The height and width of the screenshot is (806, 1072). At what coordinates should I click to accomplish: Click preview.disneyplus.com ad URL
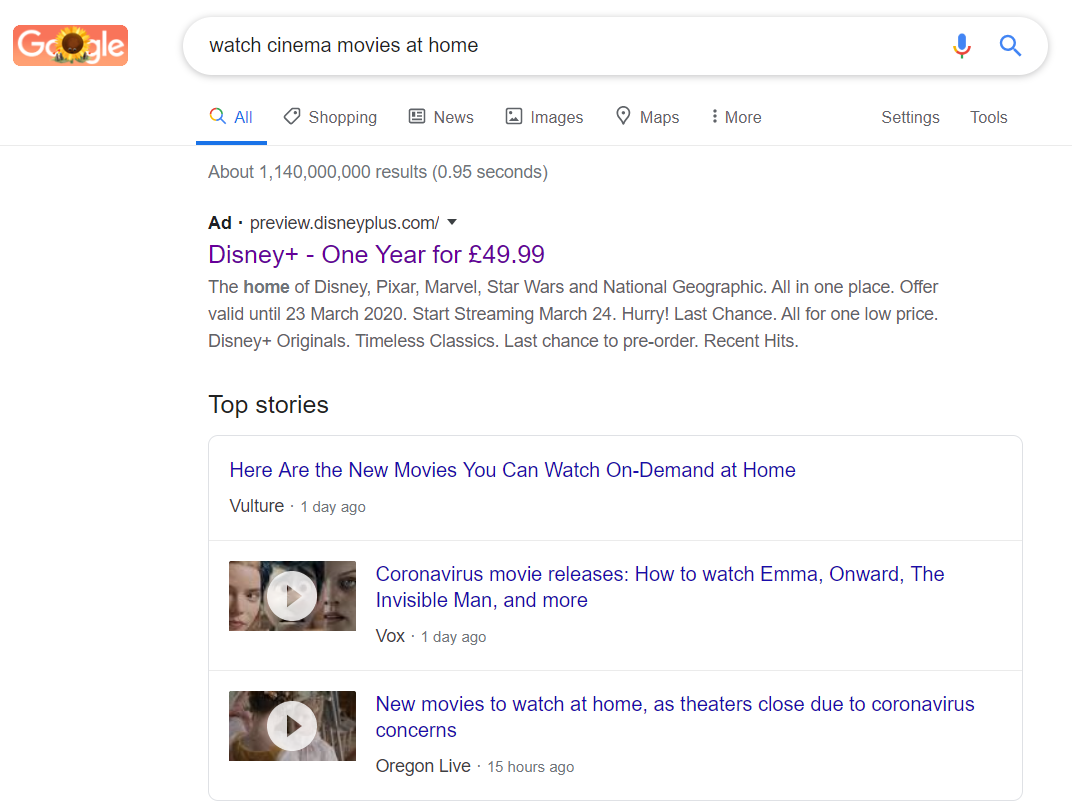click(344, 223)
